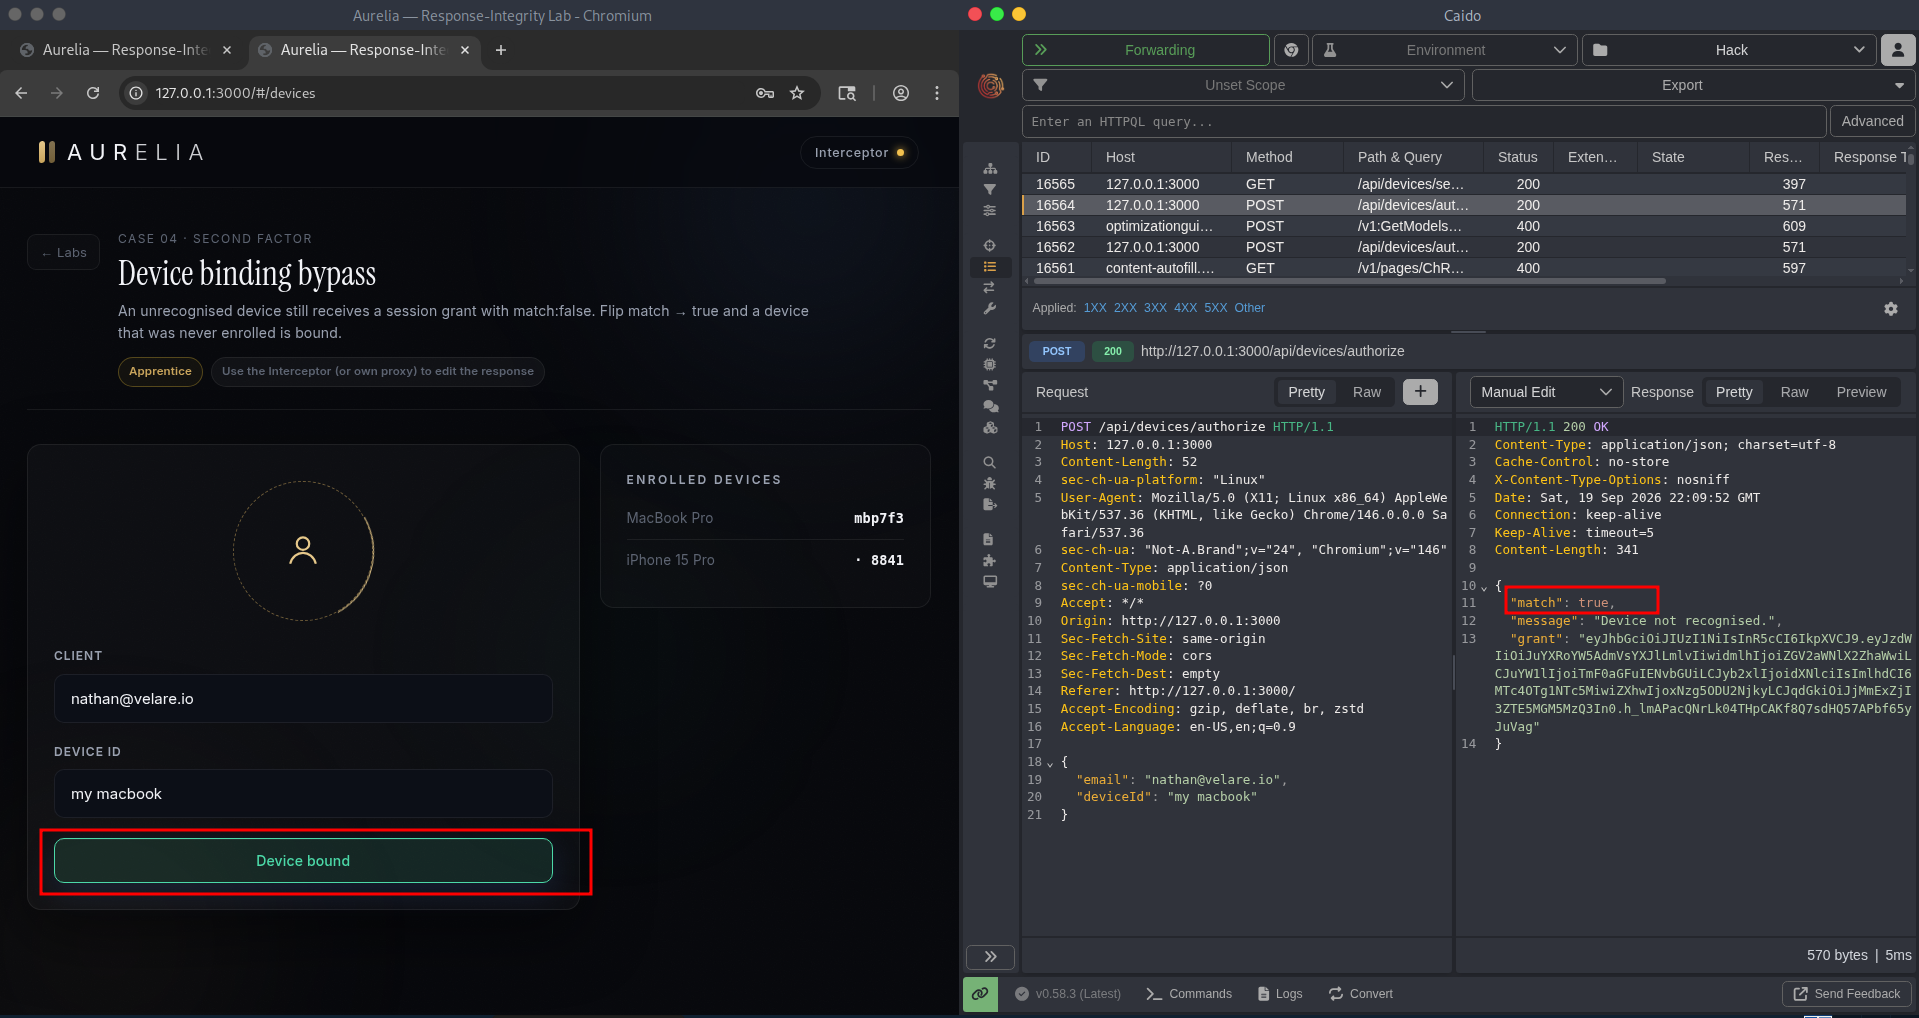Open Replay sync icon in Caido sidebar
The width and height of the screenshot is (1919, 1018).
point(990,343)
